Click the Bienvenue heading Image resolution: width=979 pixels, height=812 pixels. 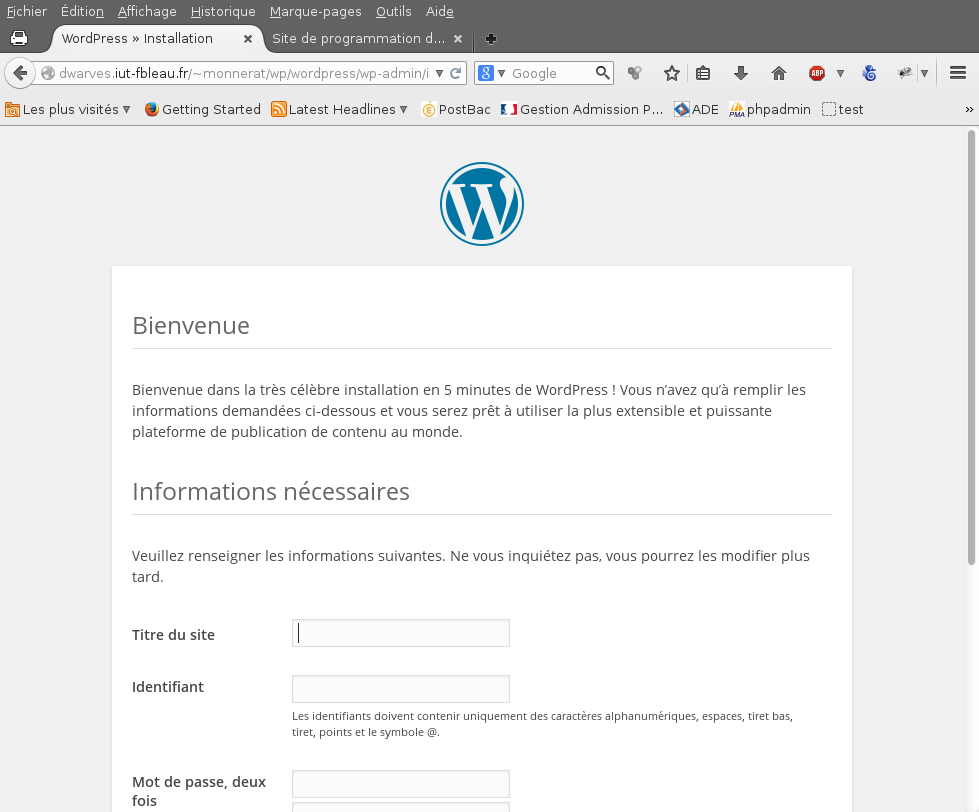(x=191, y=325)
